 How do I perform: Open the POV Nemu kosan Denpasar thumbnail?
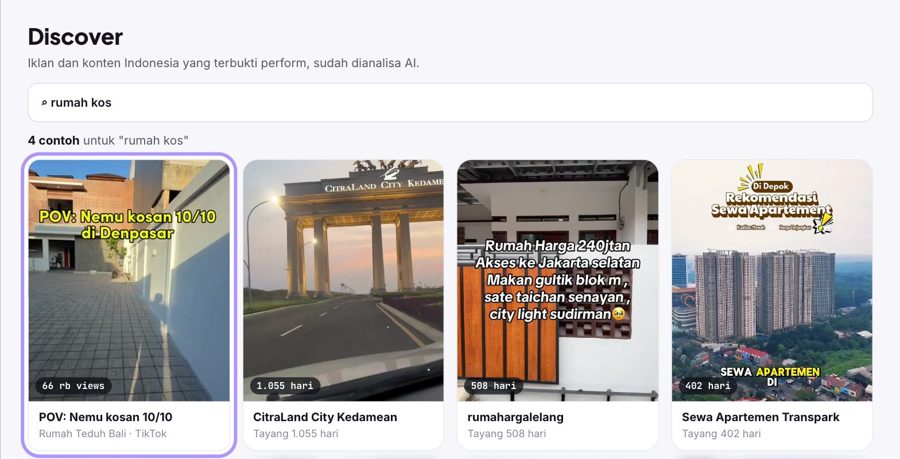click(129, 281)
